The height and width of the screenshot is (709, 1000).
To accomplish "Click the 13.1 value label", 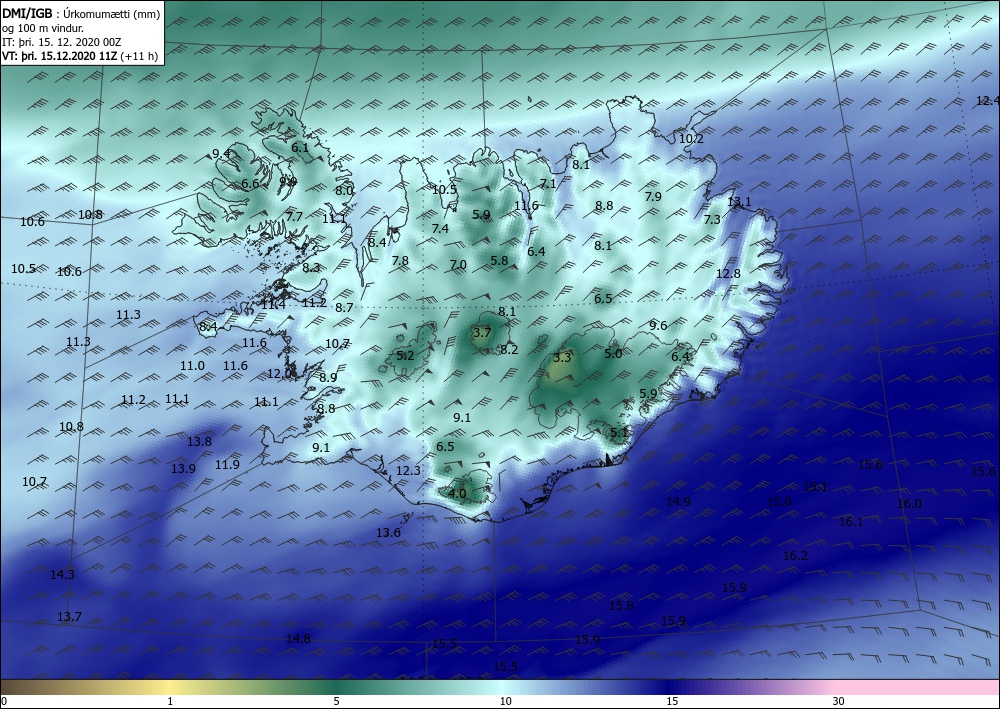I will (739, 202).
